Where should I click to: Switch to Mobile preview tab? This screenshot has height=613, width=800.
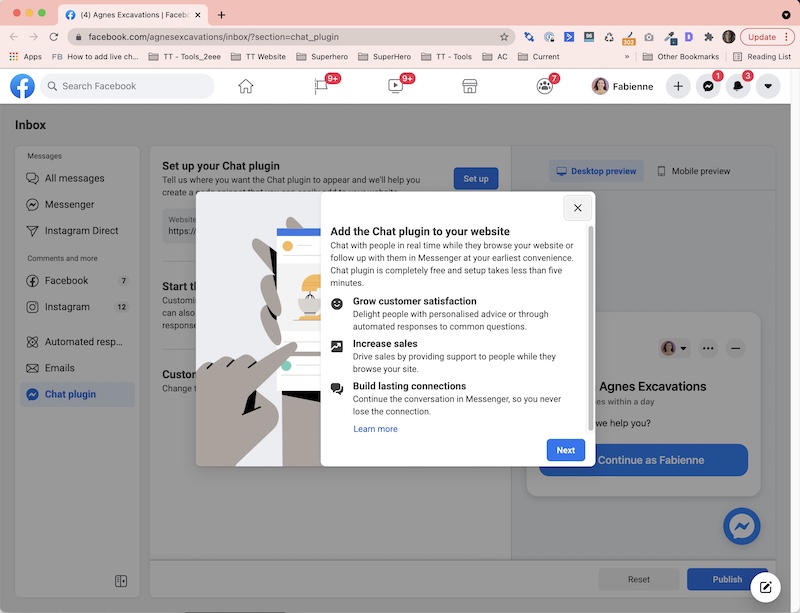pyautogui.click(x=693, y=171)
